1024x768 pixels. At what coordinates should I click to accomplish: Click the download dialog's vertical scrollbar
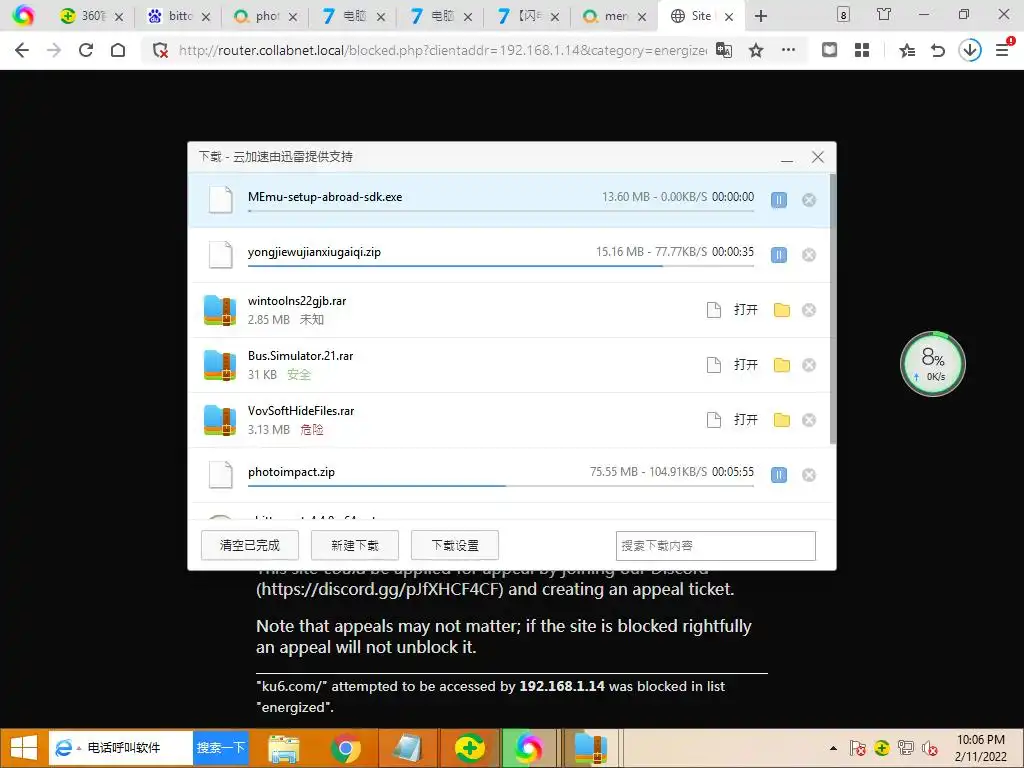coord(833,309)
